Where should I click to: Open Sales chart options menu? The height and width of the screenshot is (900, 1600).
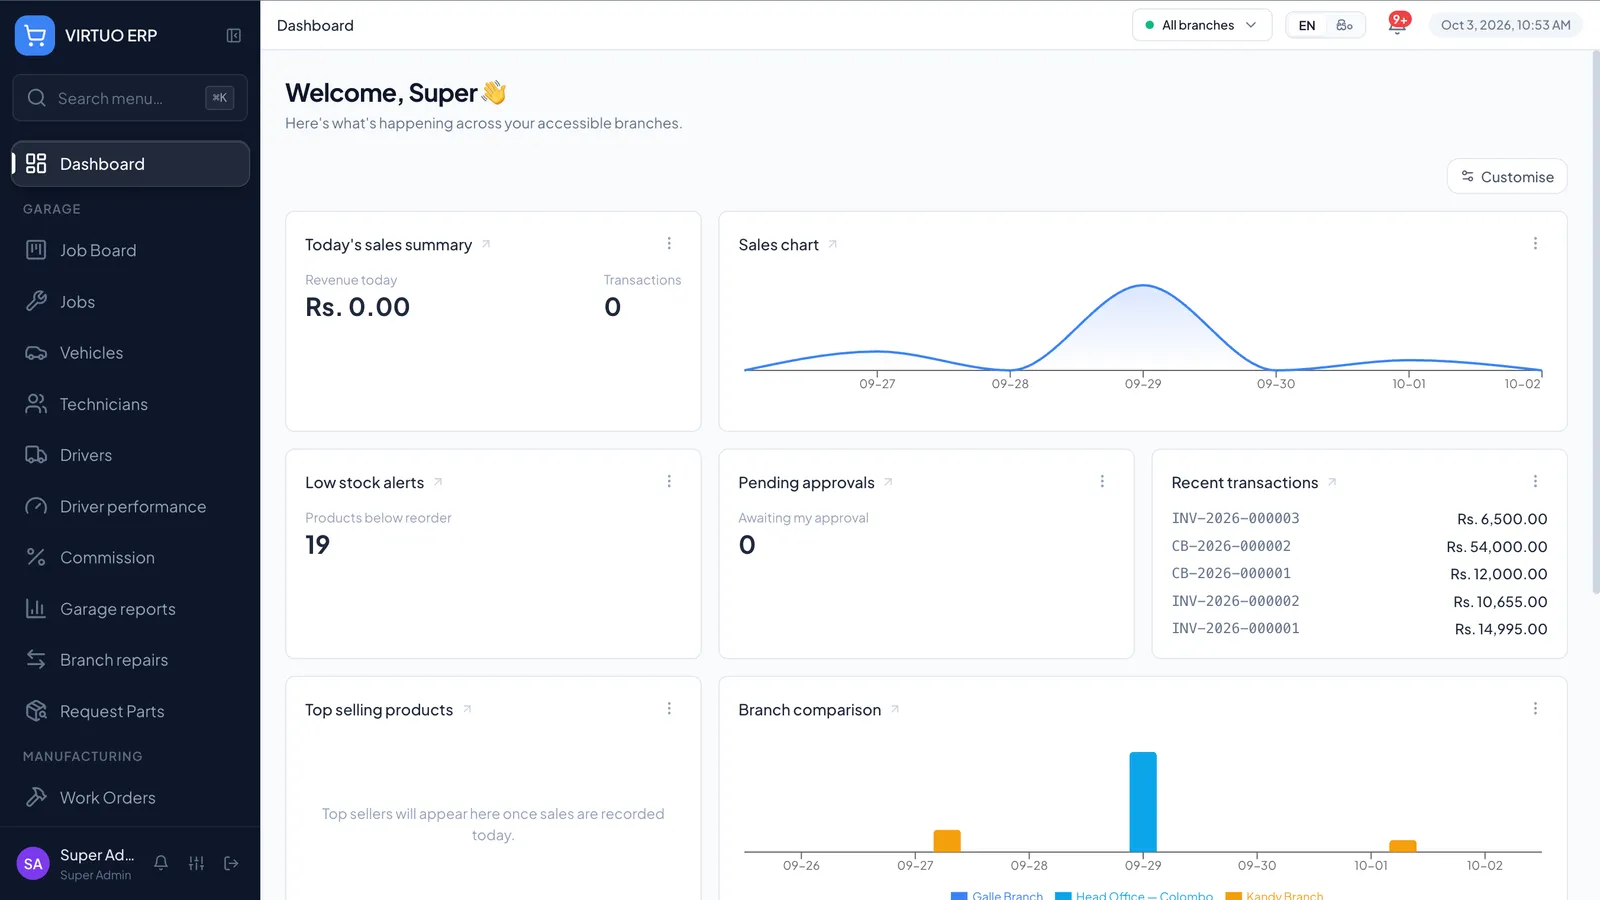(x=1535, y=244)
